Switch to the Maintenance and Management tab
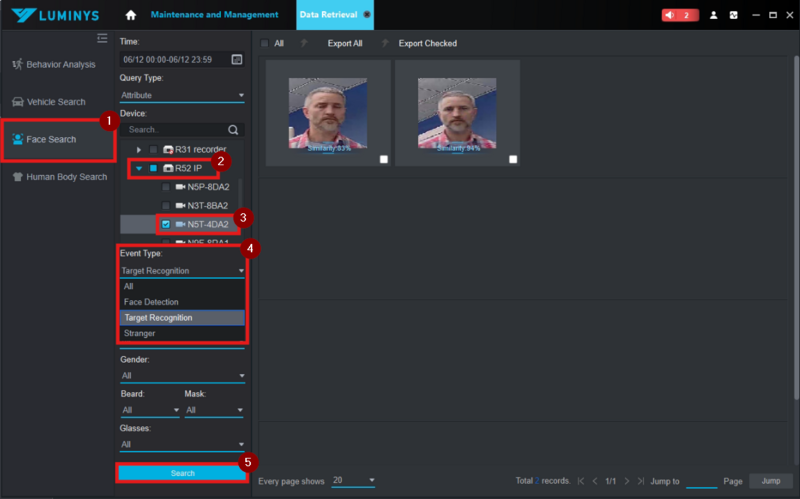800x499 pixels. click(214, 15)
